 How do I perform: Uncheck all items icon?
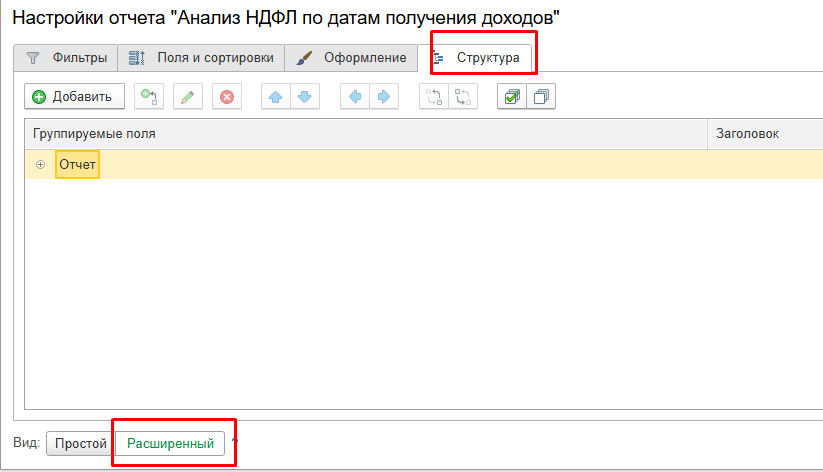pos(541,97)
